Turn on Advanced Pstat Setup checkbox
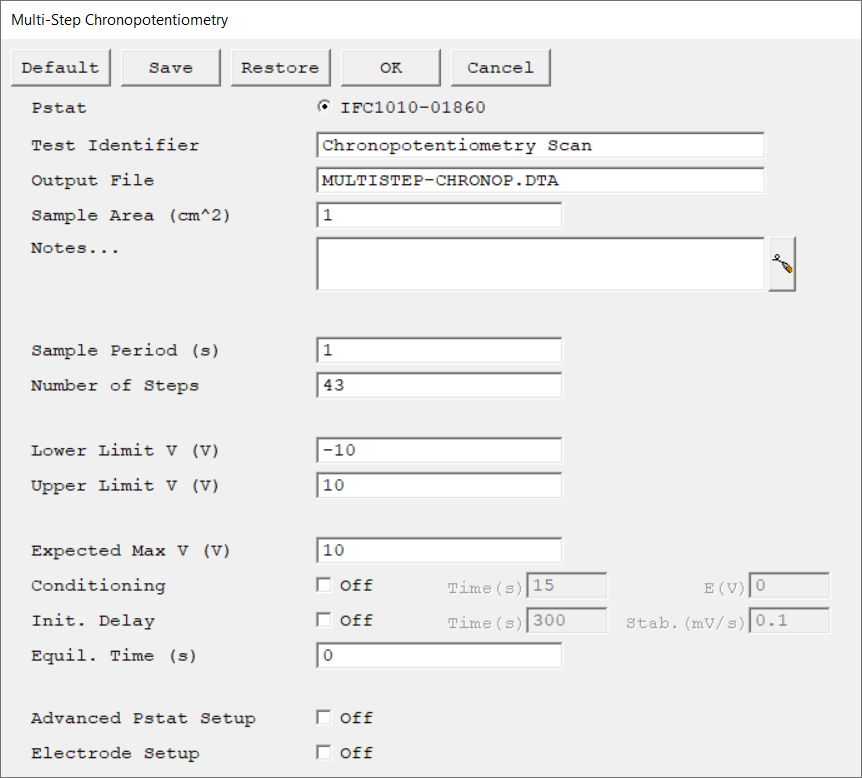 324,717
